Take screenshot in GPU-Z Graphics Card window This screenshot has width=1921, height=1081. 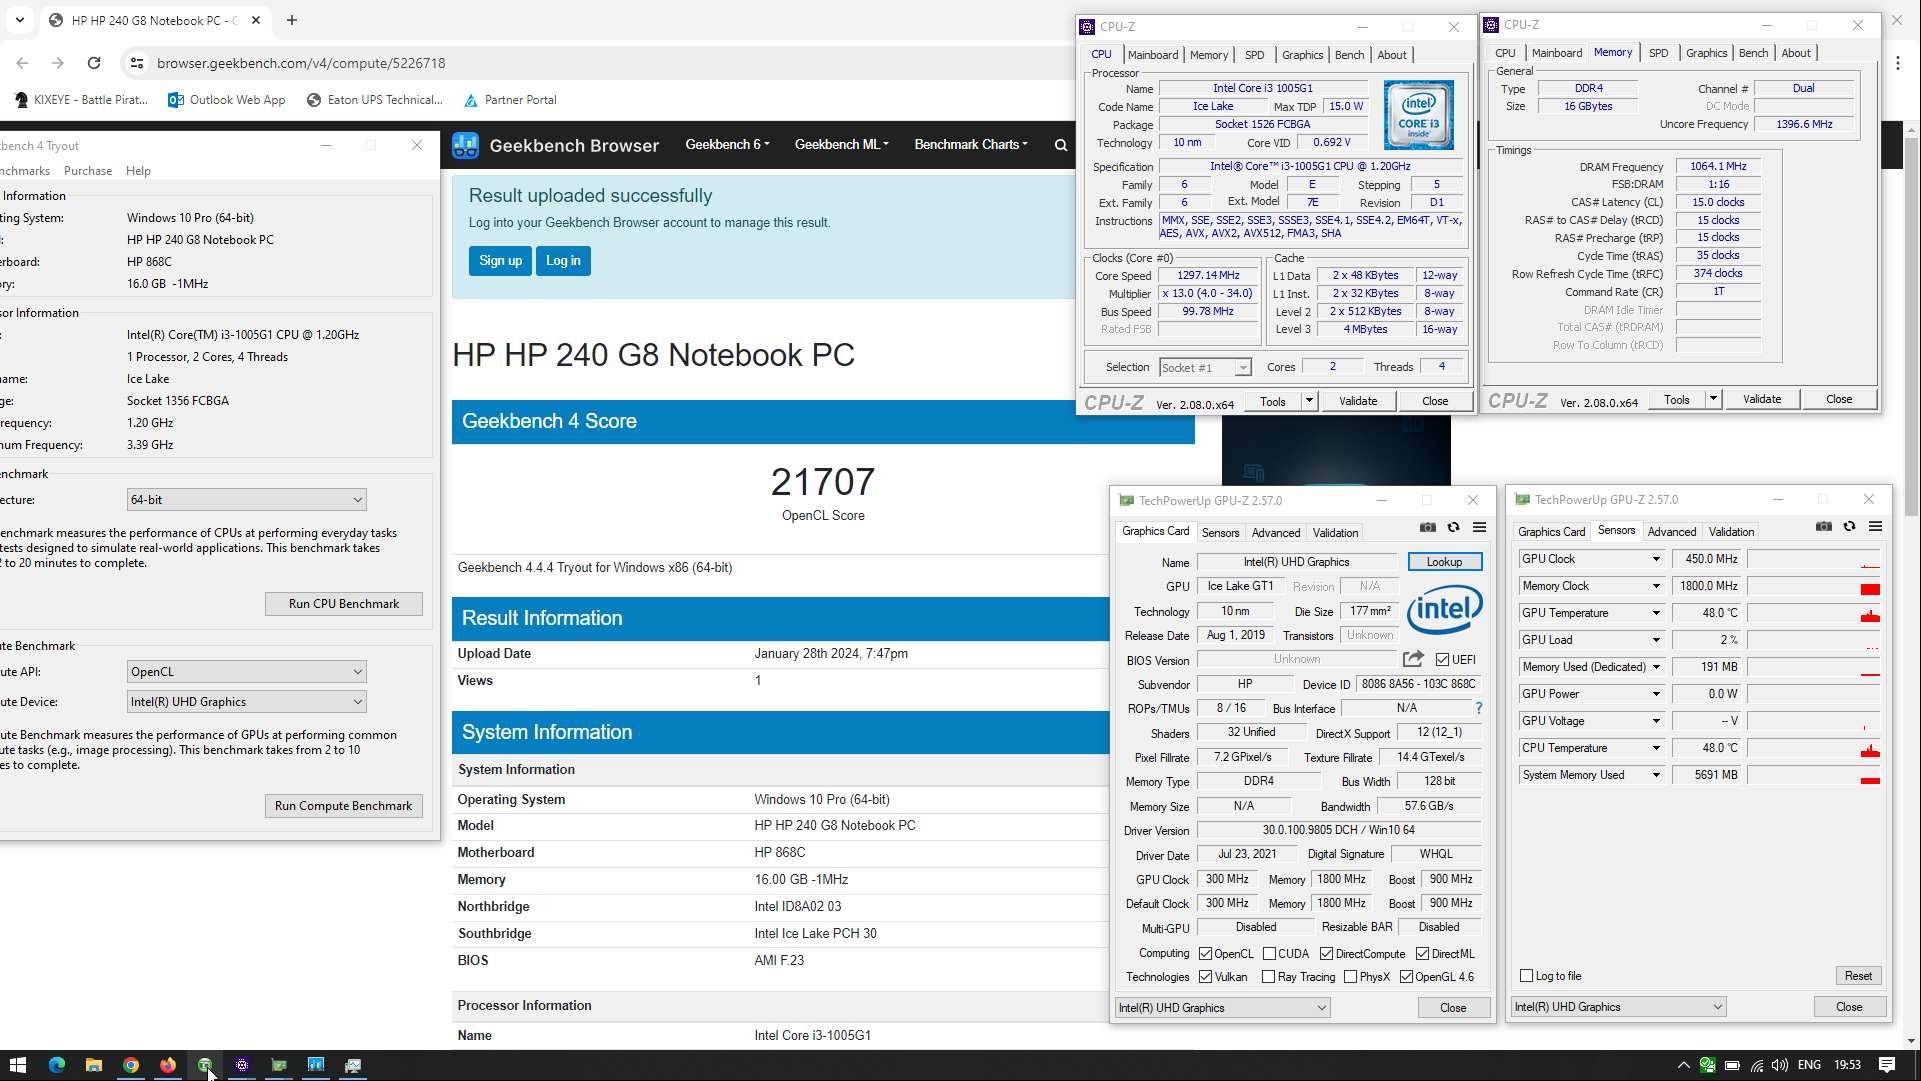[x=1427, y=528]
